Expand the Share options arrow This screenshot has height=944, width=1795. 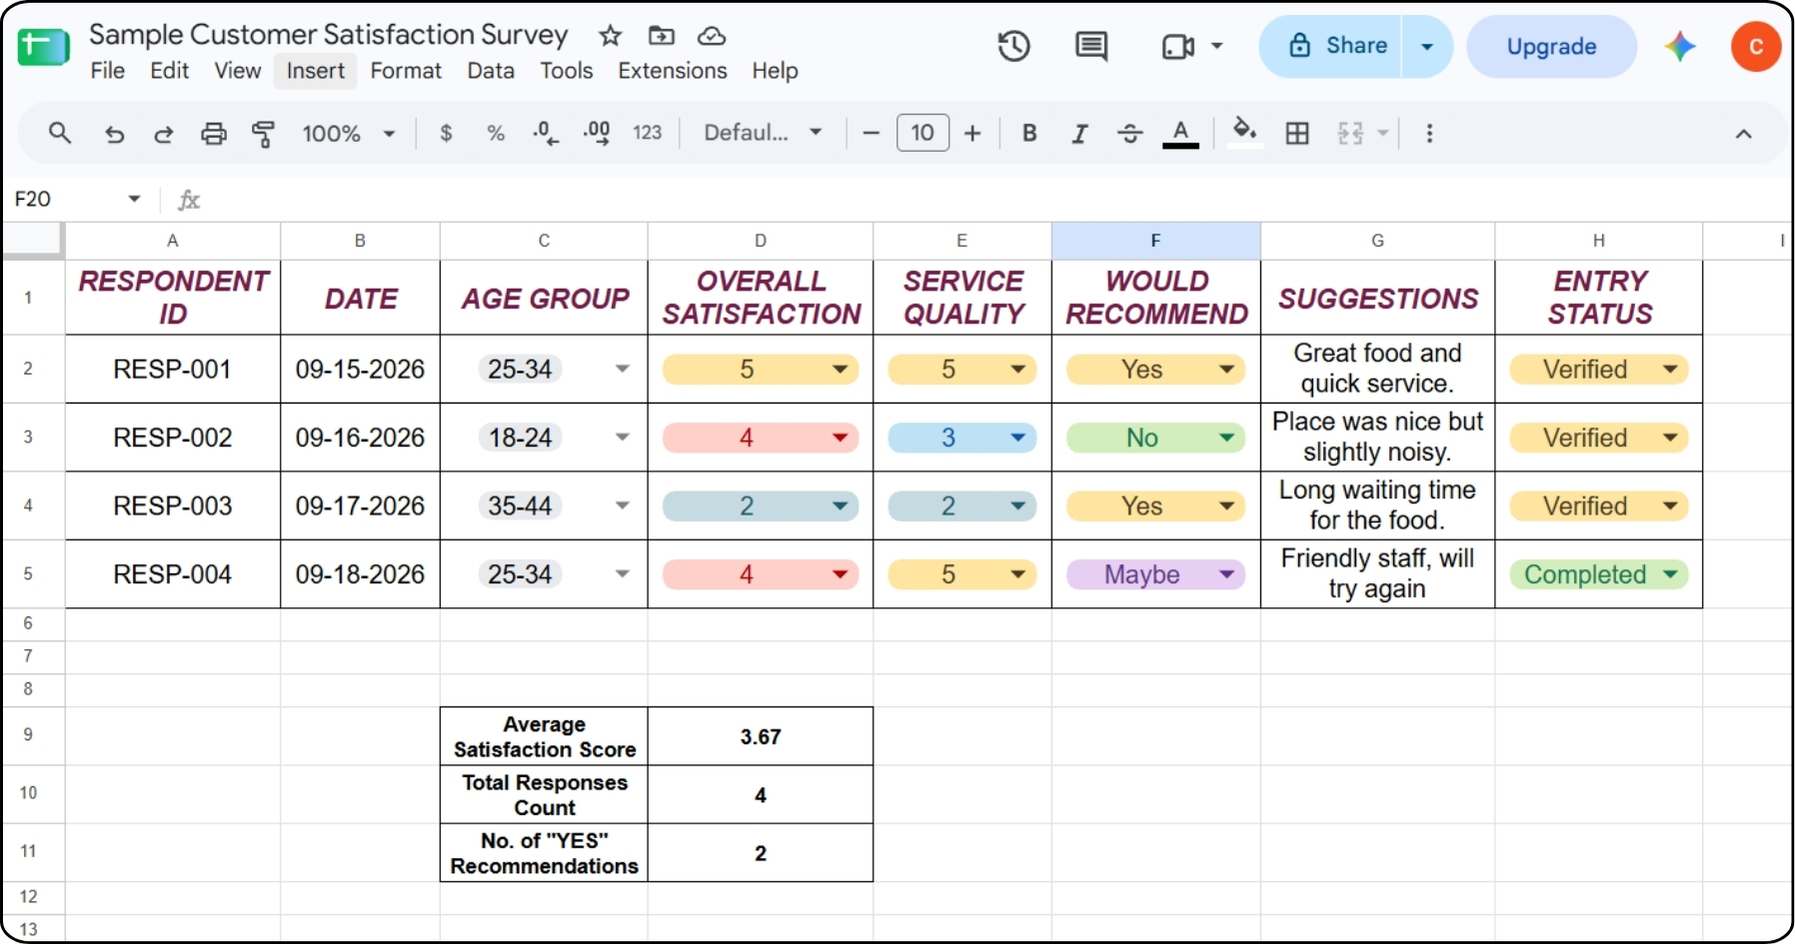(1427, 46)
